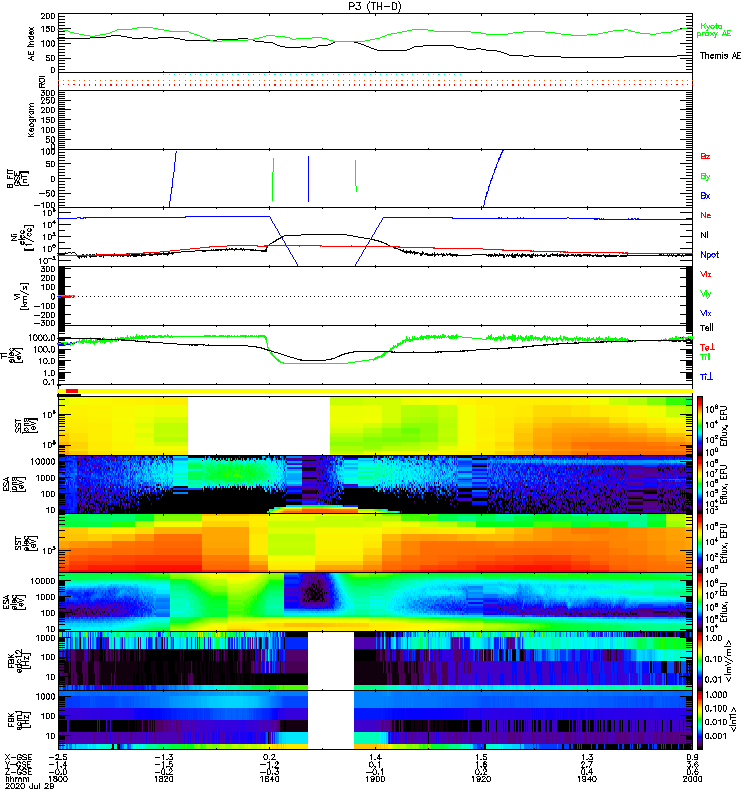The width and height of the screenshot is (750, 800).
Task: Click the "1920" time axis tick label
Action: (x=481, y=779)
